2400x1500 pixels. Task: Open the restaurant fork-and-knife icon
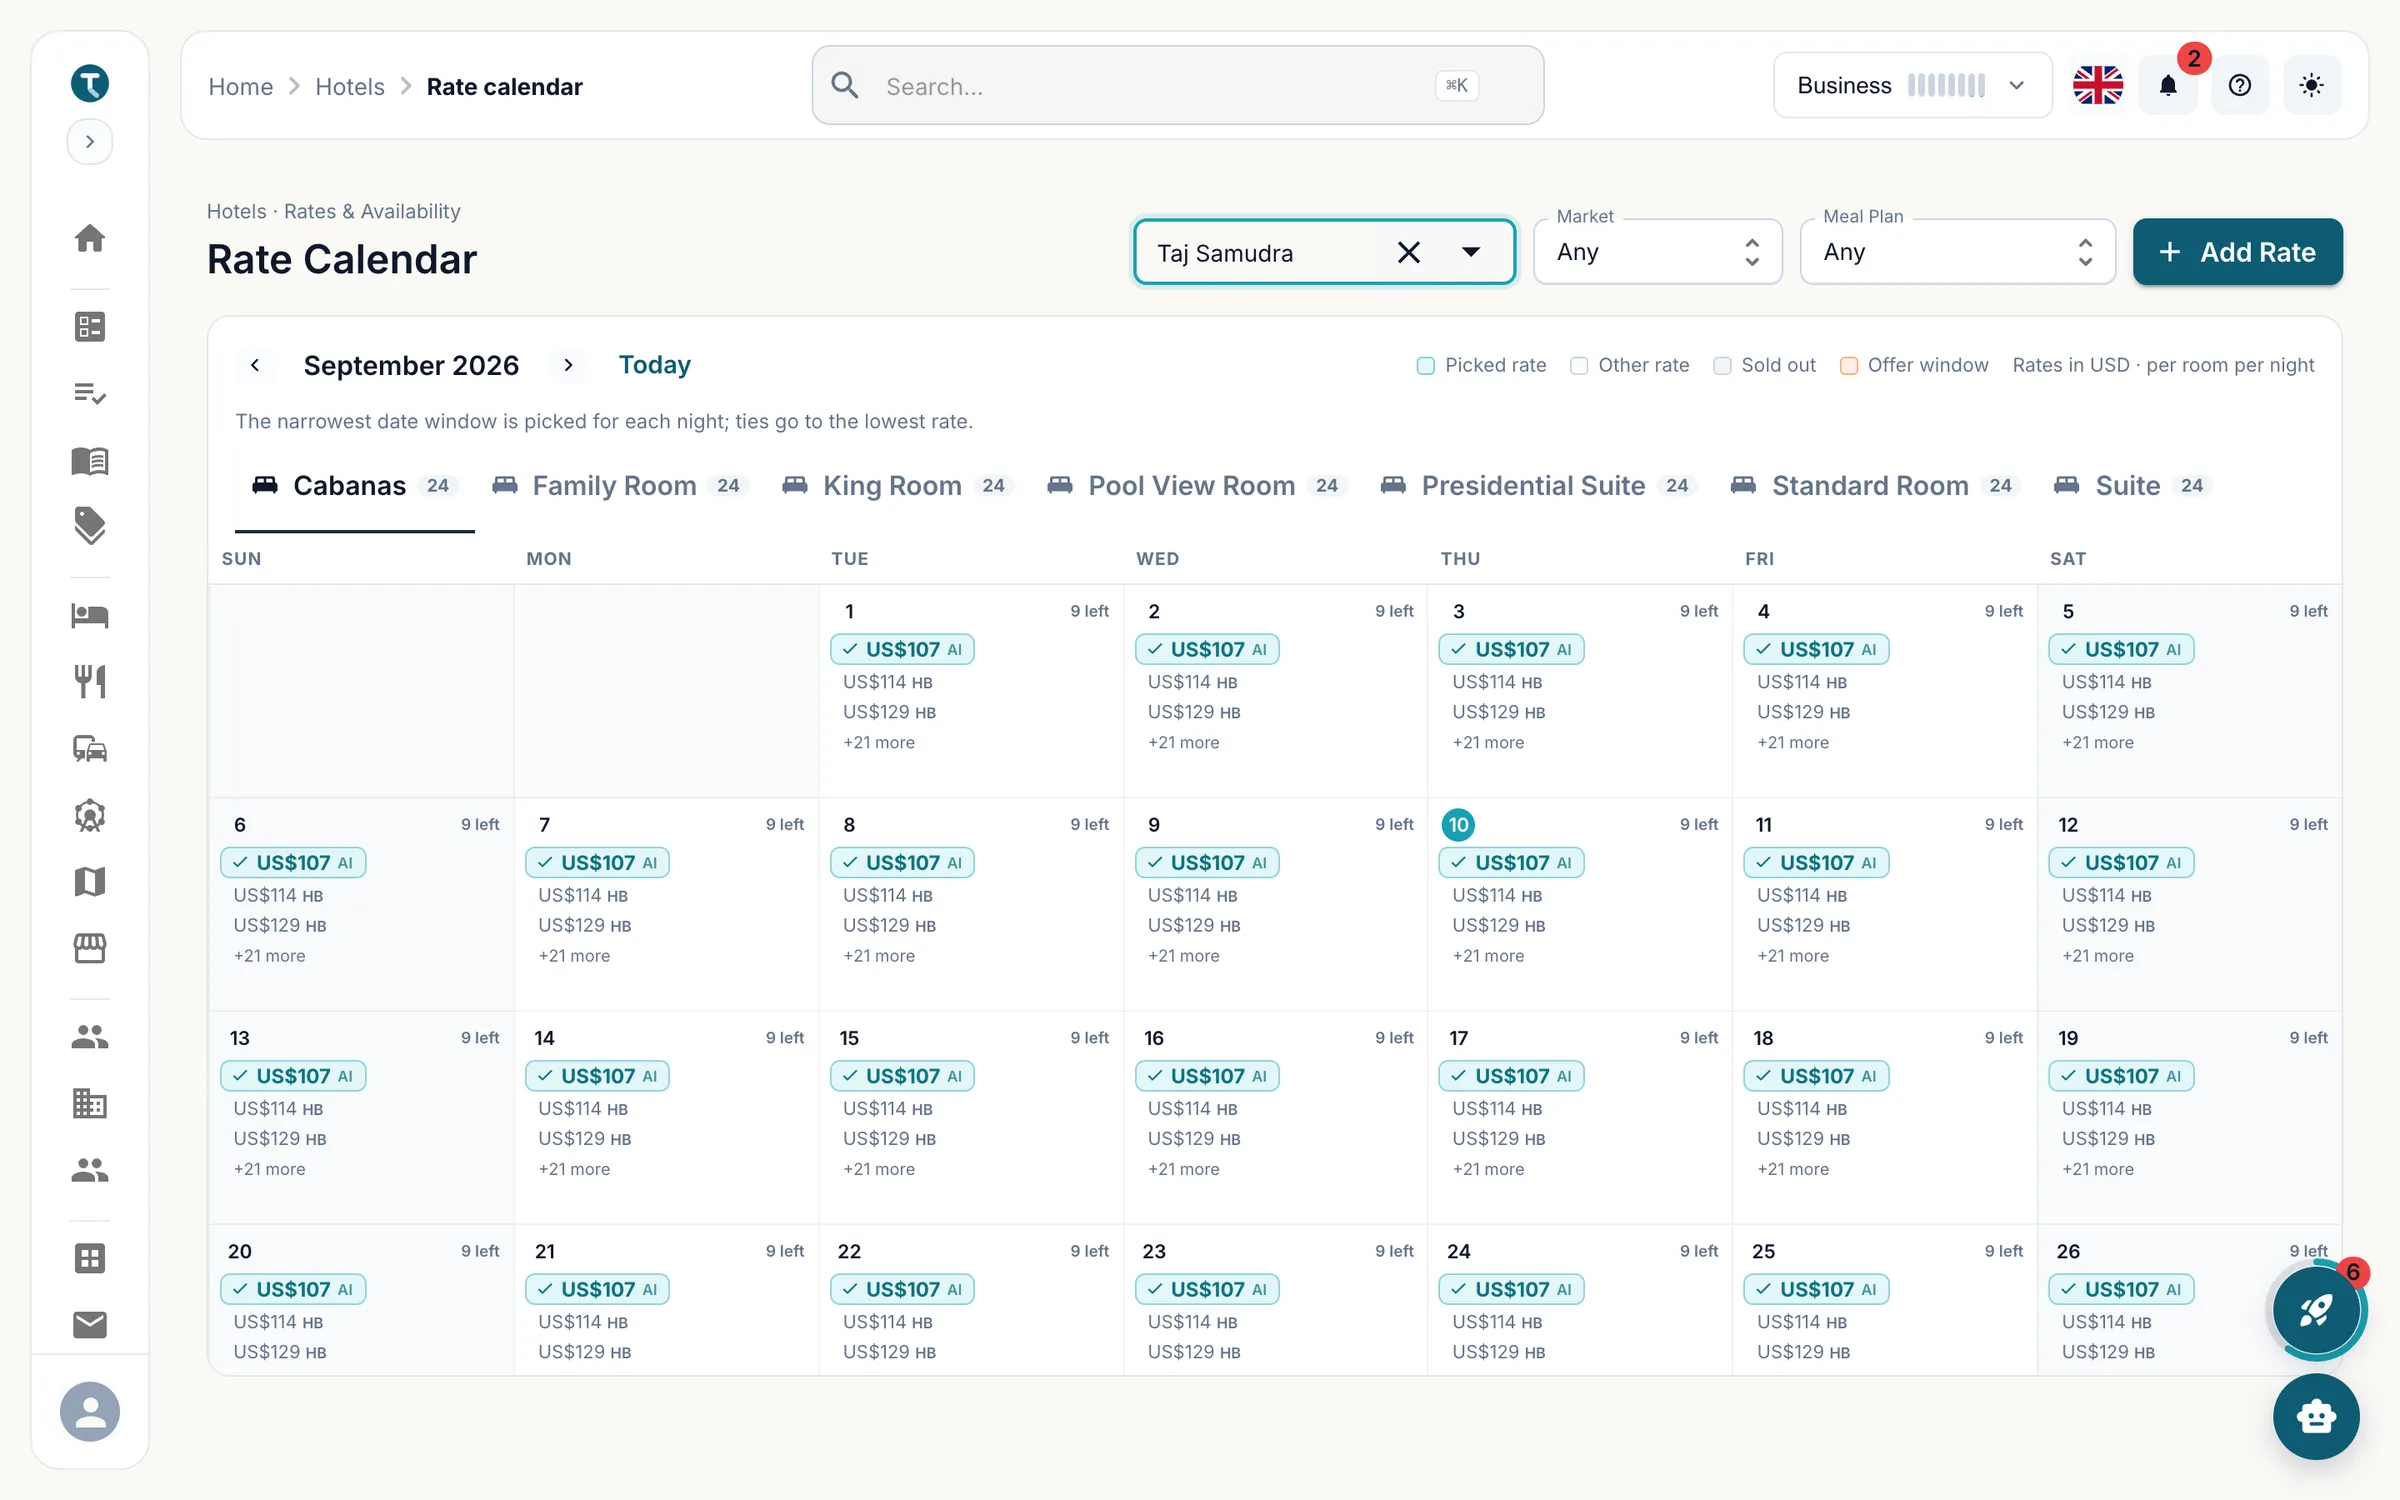[x=90, y=682]
